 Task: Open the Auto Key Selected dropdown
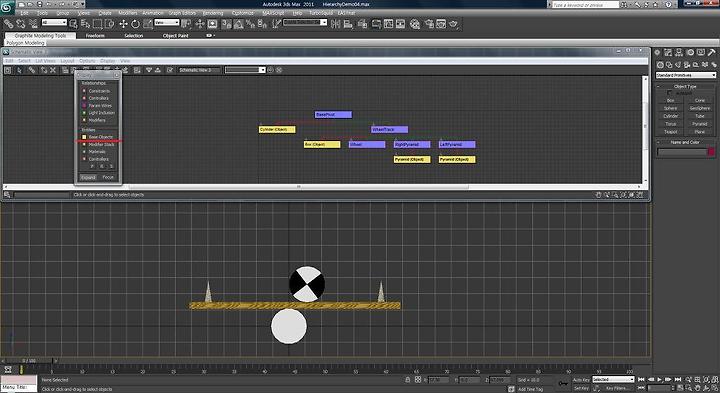coord(613,380)
